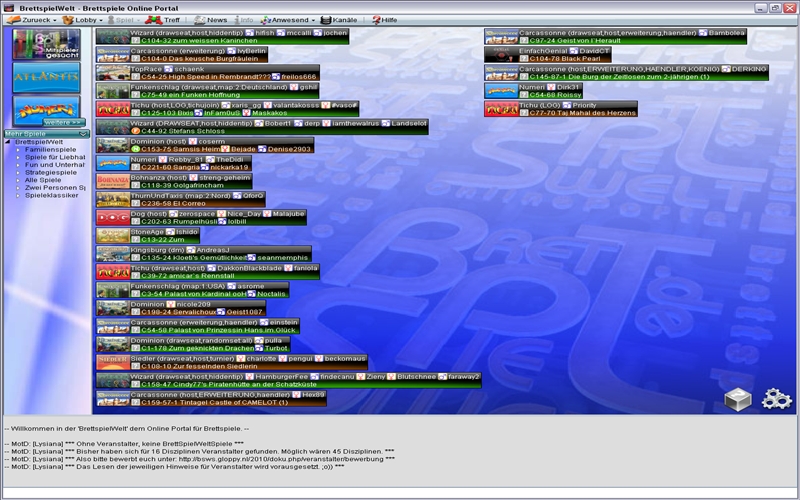
Task: Expand the Familienspiele tree arrow
Action: click(x=18, y=149)
